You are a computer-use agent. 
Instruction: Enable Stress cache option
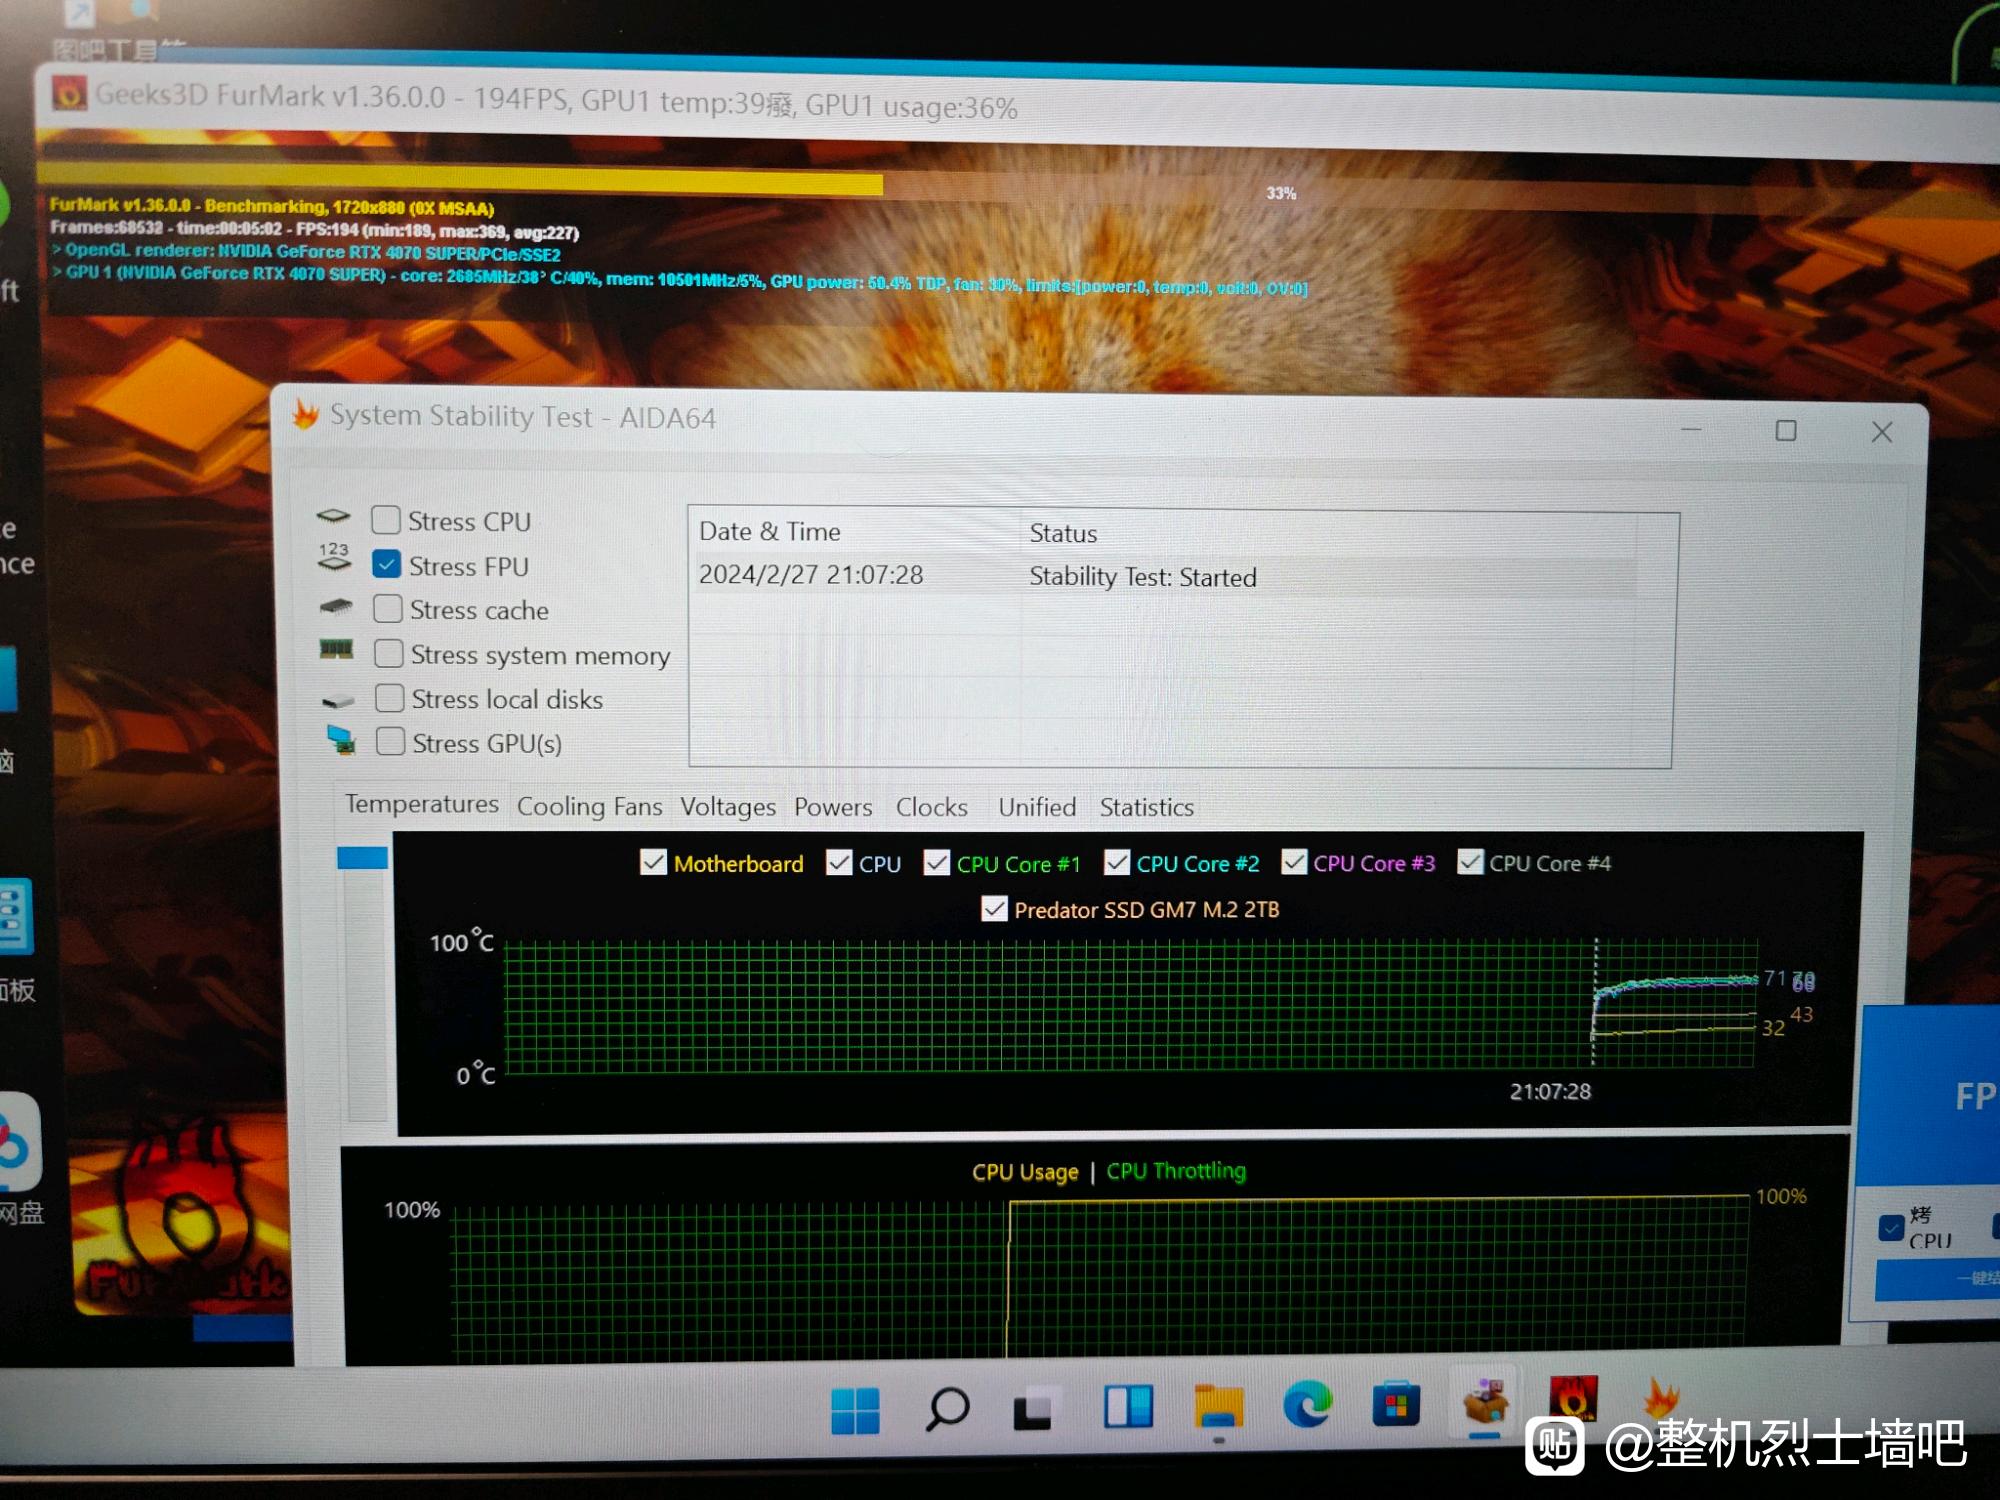click(388, 609)
